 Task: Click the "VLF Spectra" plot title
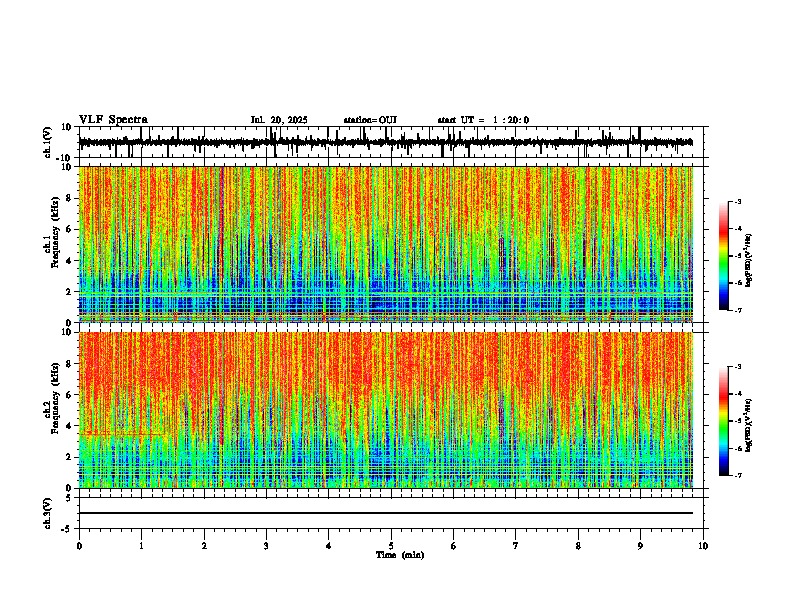tap(113, 120)
